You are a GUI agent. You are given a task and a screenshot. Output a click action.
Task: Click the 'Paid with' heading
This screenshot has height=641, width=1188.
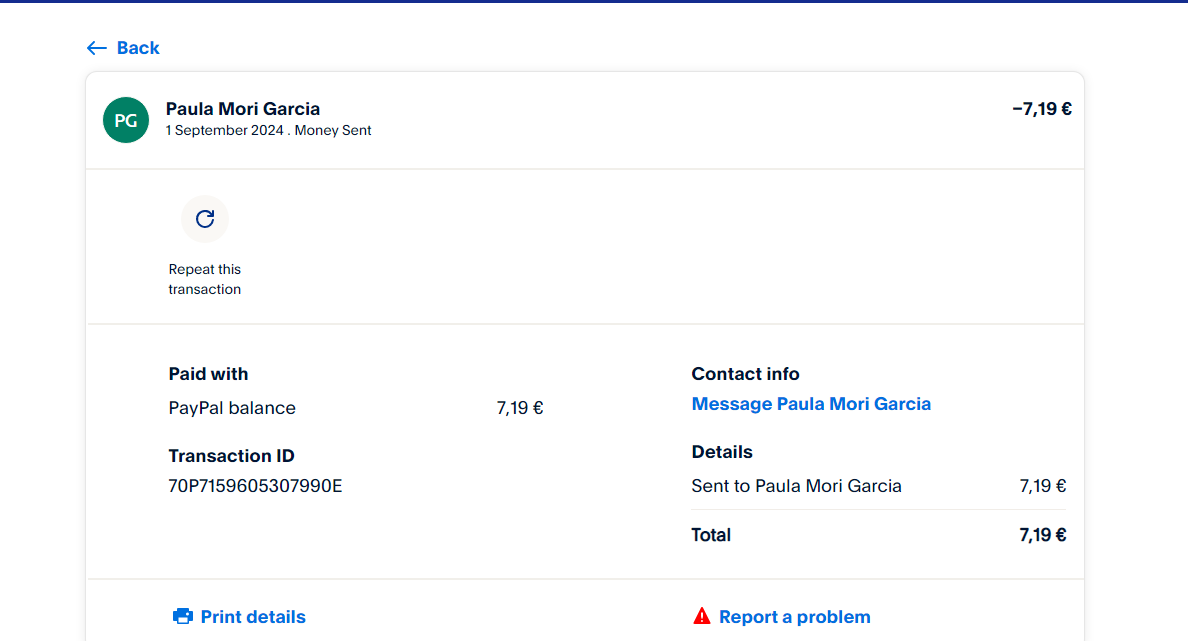point(208,374)
